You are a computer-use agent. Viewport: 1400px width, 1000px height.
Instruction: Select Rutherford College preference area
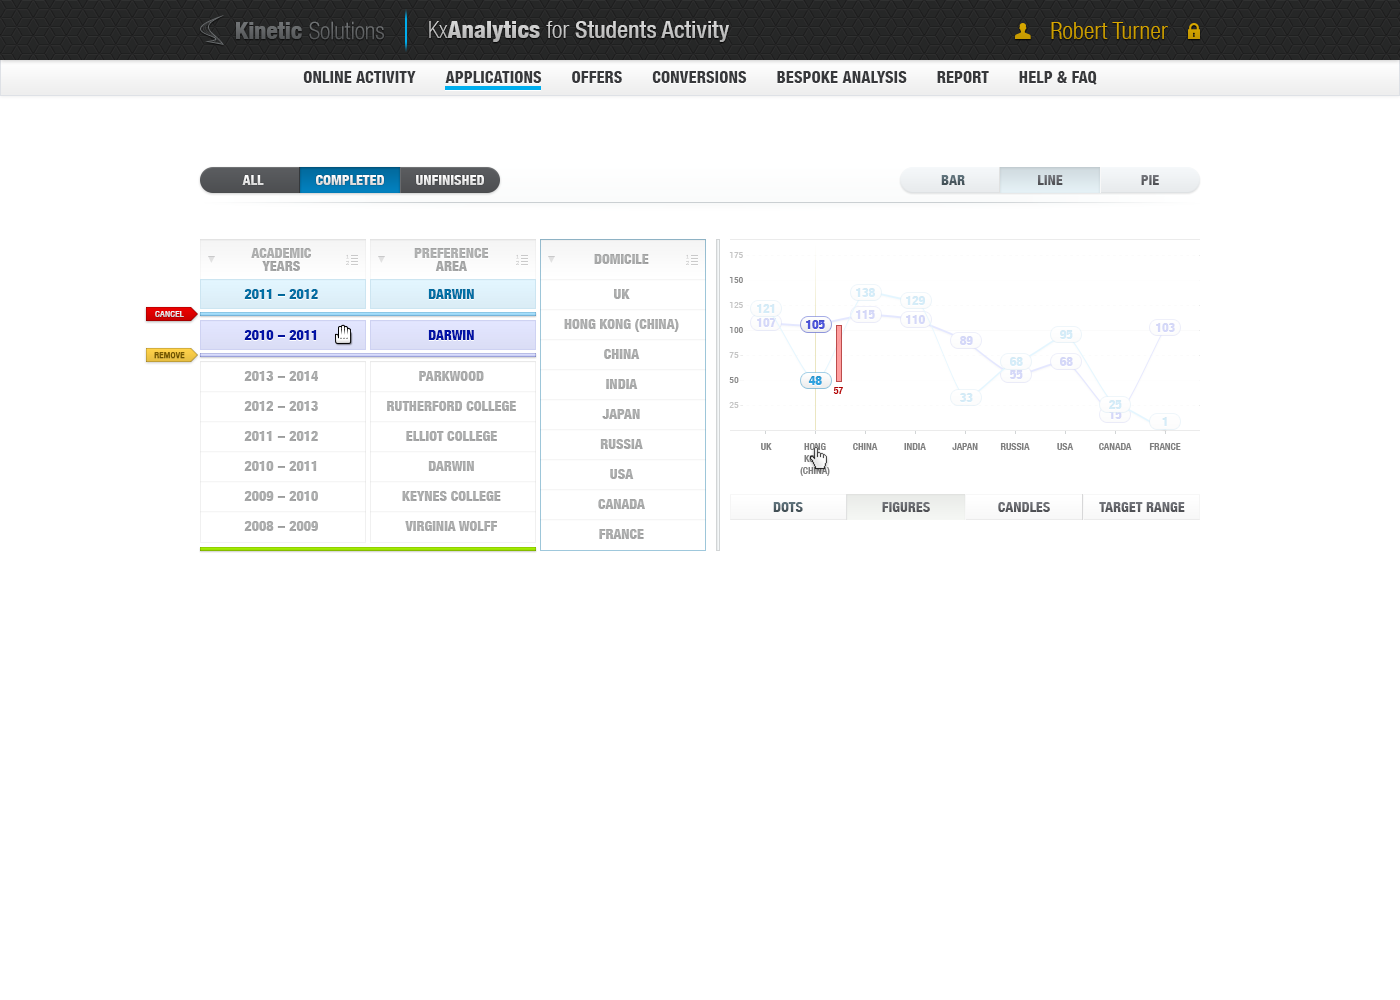pos(451,406)
